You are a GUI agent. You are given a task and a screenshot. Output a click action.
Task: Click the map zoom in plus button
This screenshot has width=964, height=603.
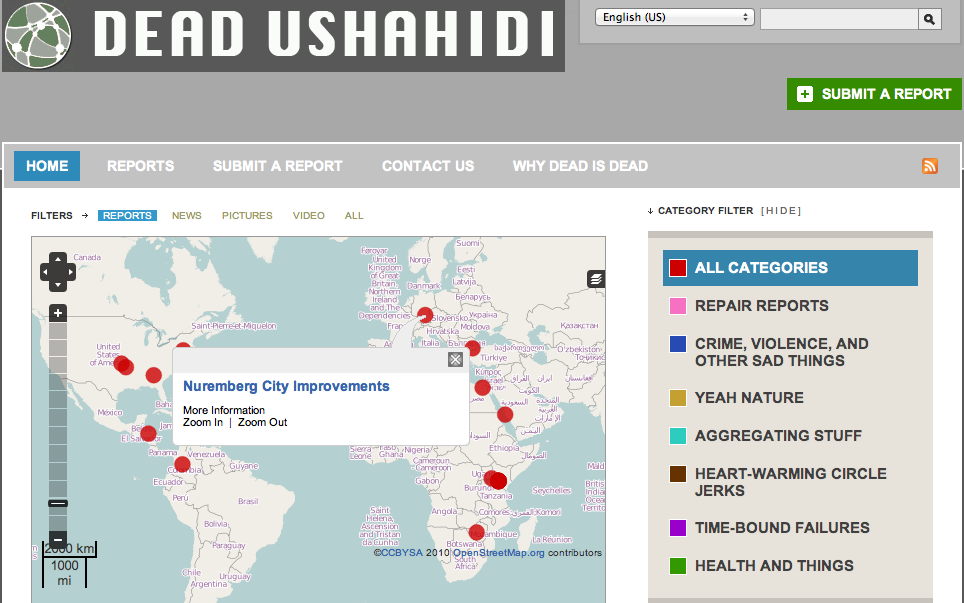coord(58,313)
